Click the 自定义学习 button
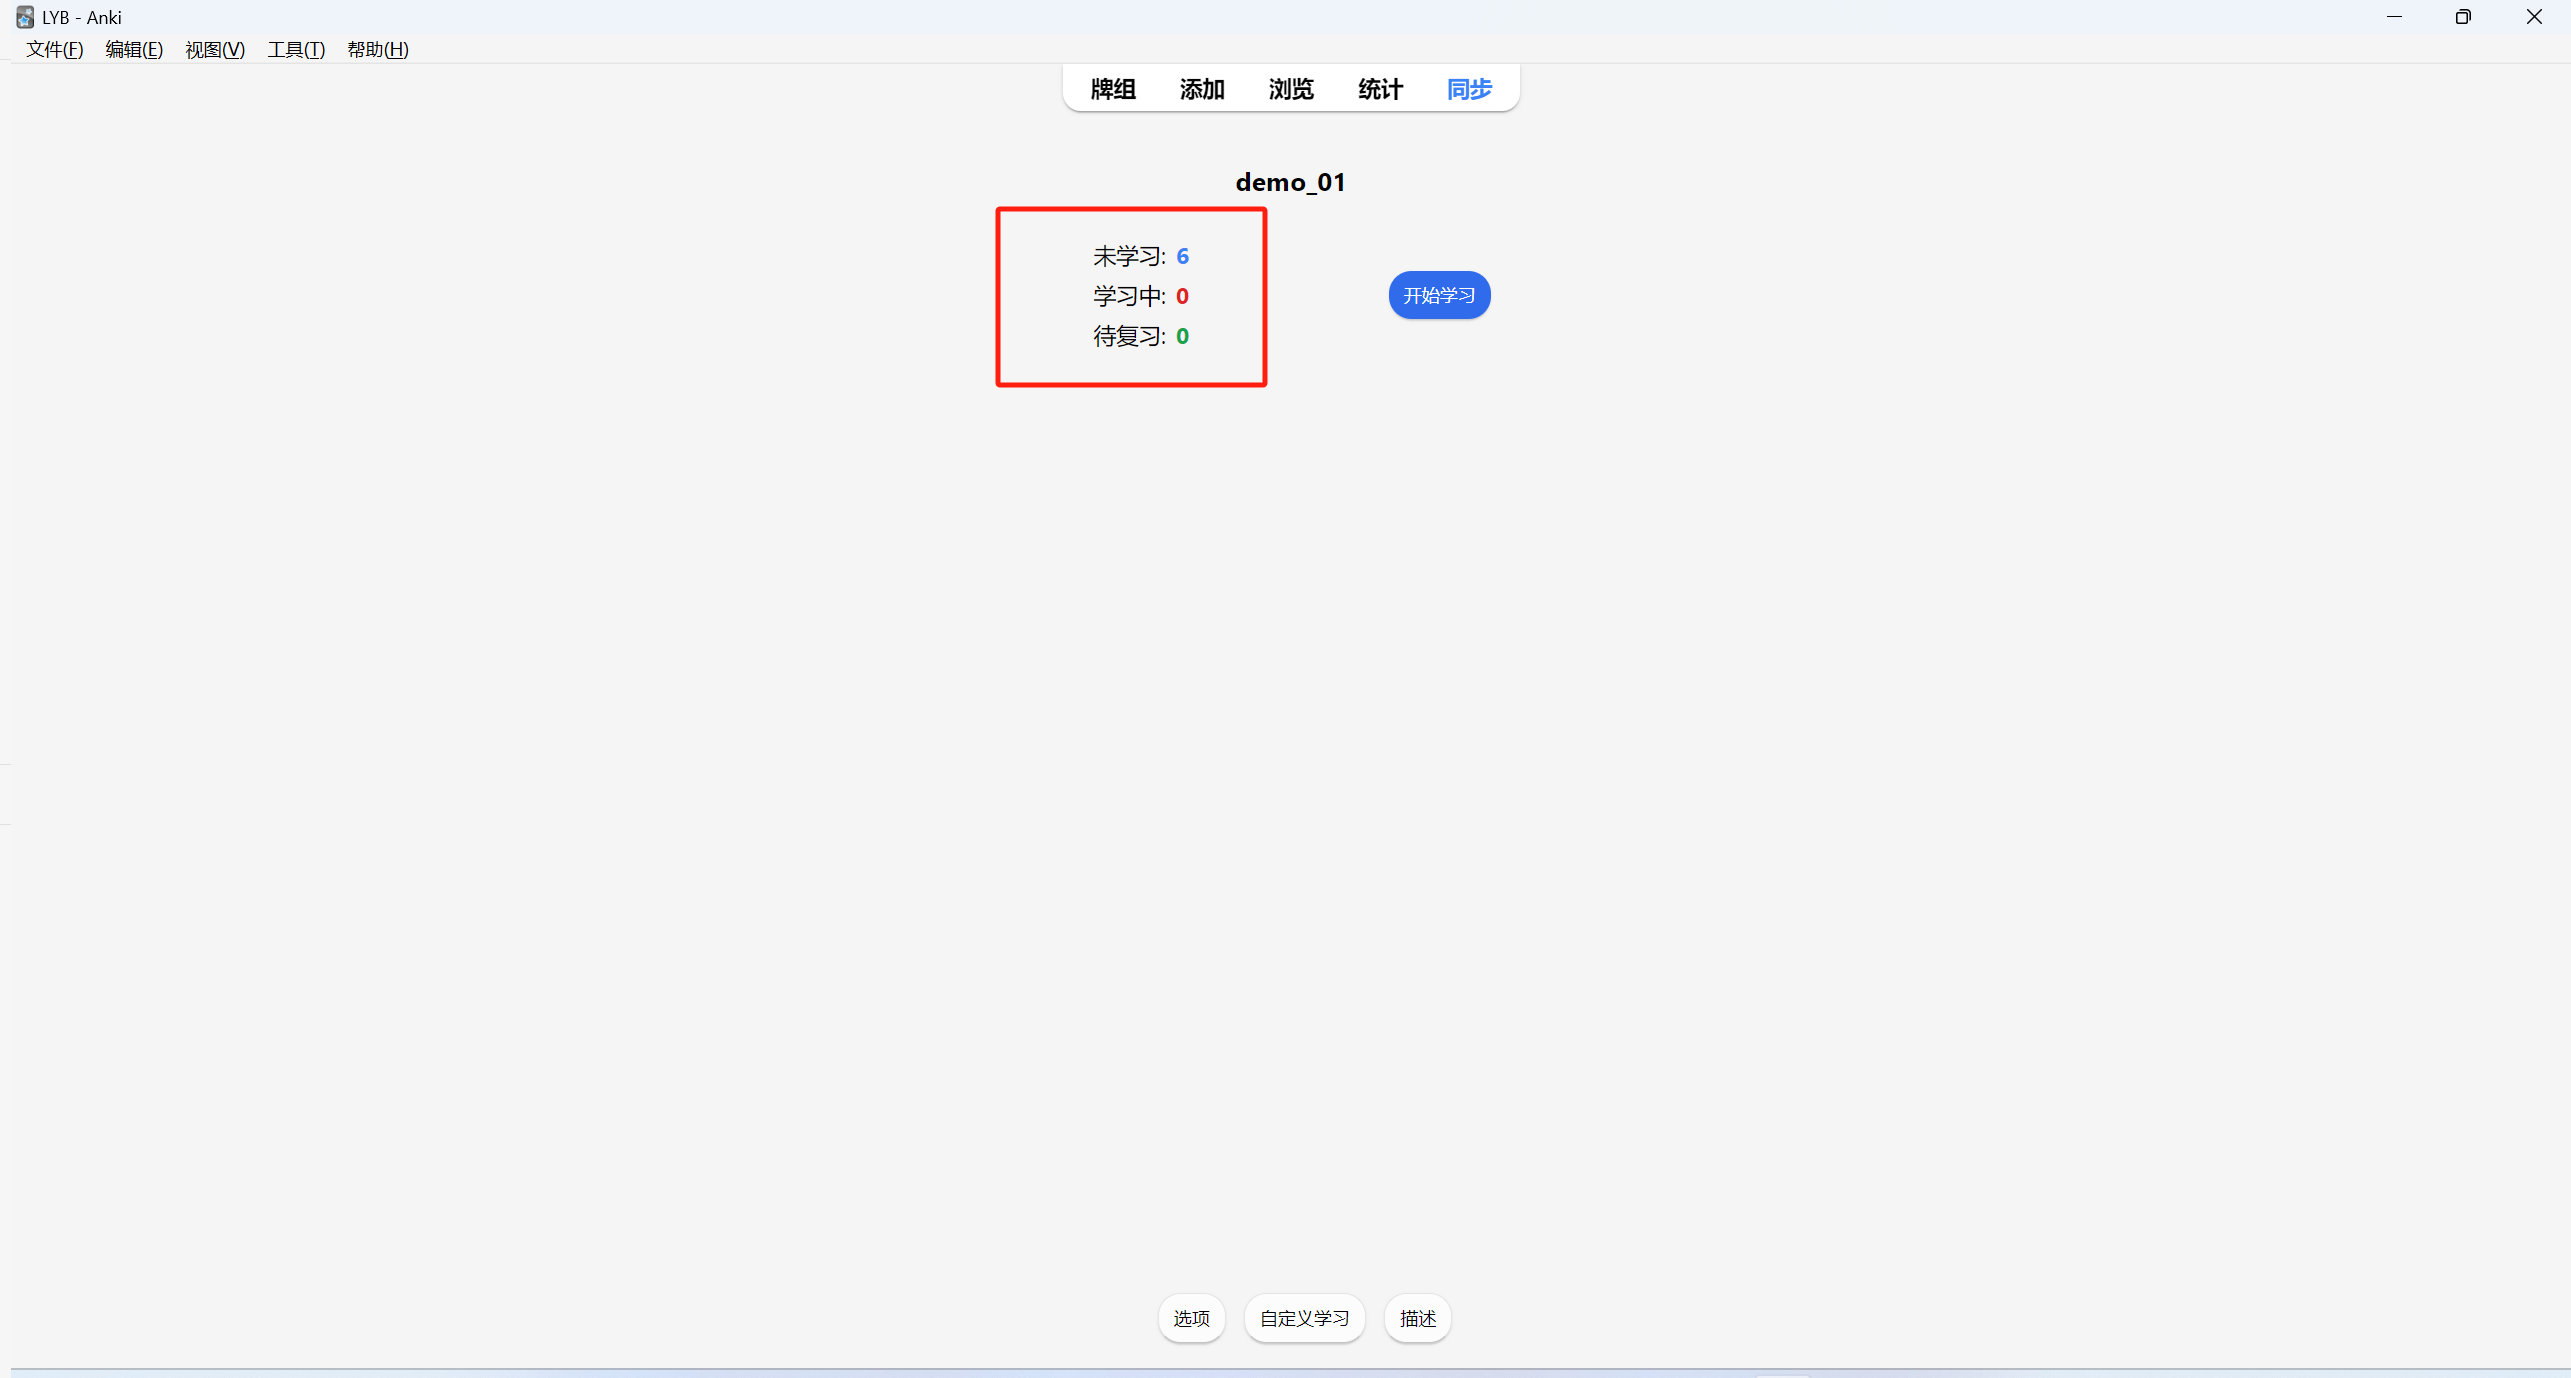This screenshot has height=1378, width=2571. (1304, 1318)
